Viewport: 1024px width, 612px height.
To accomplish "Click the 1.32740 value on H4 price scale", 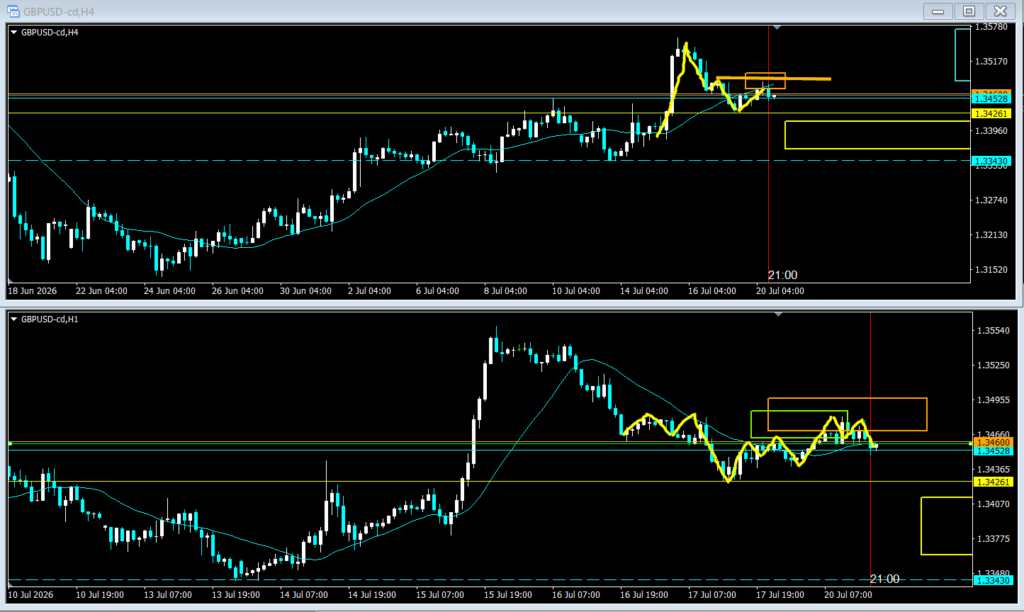I will pos(991,200).
